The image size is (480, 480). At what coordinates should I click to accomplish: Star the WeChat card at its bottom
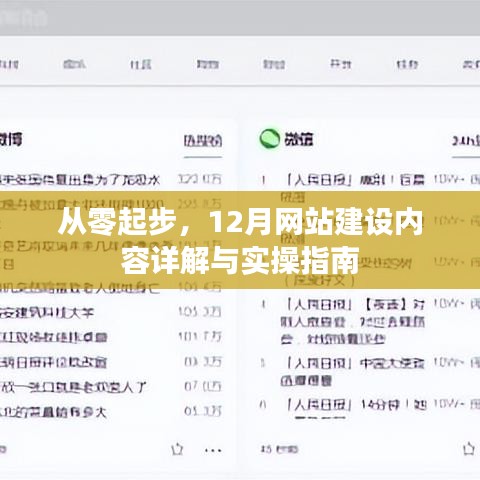[x=469, y=448]
